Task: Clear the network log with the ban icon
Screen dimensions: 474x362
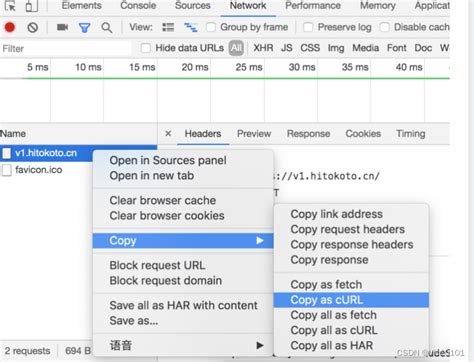Action: 33,27
